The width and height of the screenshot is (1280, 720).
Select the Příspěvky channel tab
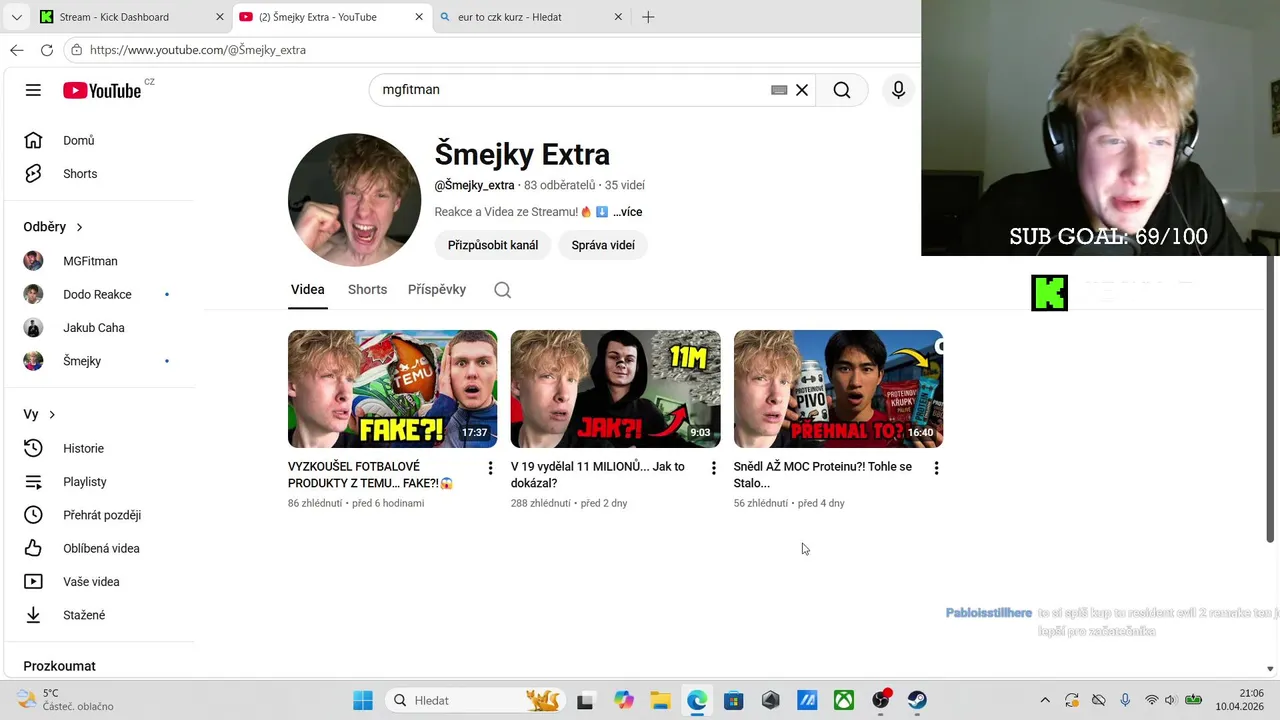[437, 290]
